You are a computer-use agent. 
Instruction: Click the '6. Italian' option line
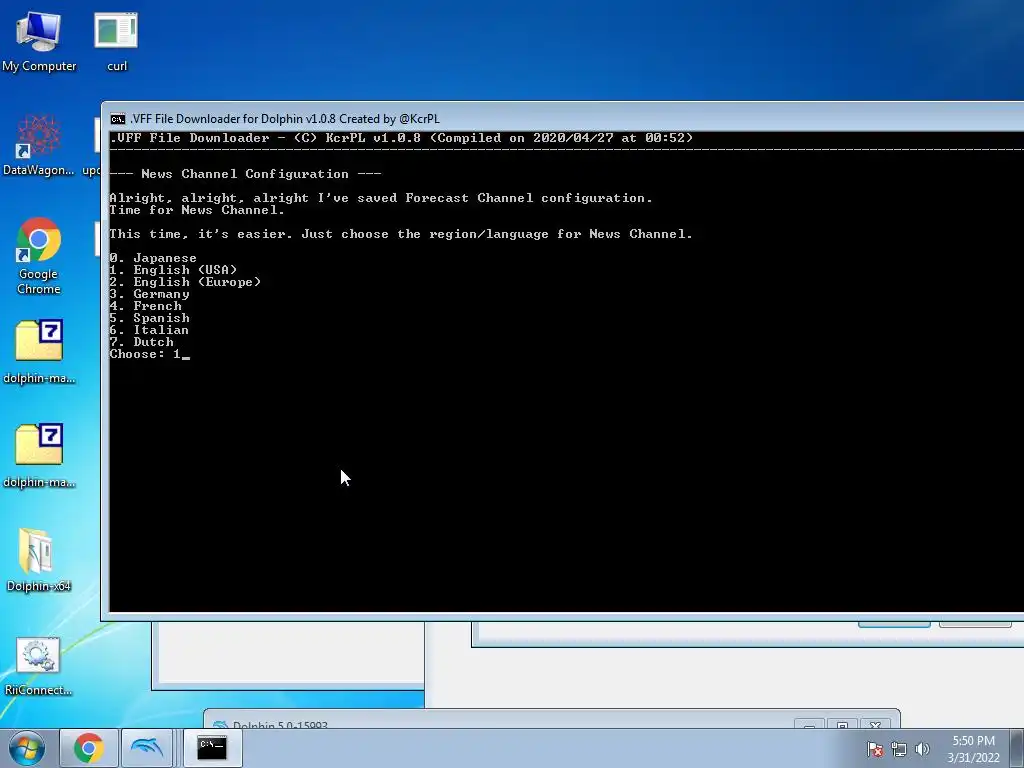pyautogui.click(x=149, y=330)
